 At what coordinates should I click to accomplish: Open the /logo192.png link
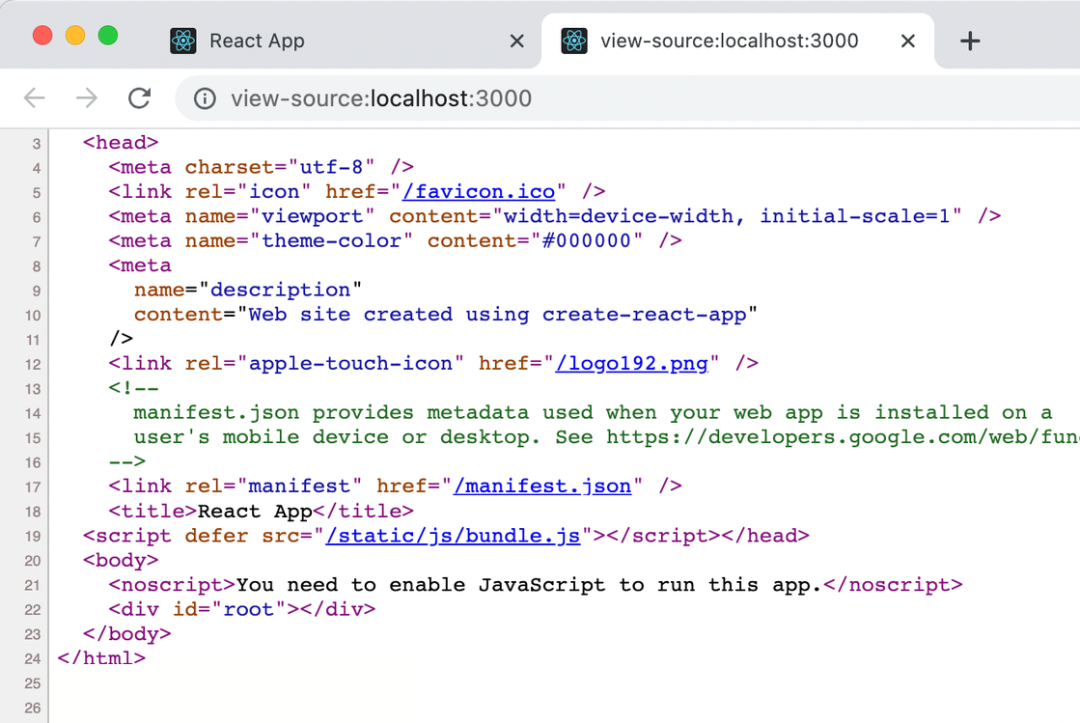pyautogui.click(x=631, y=363)
